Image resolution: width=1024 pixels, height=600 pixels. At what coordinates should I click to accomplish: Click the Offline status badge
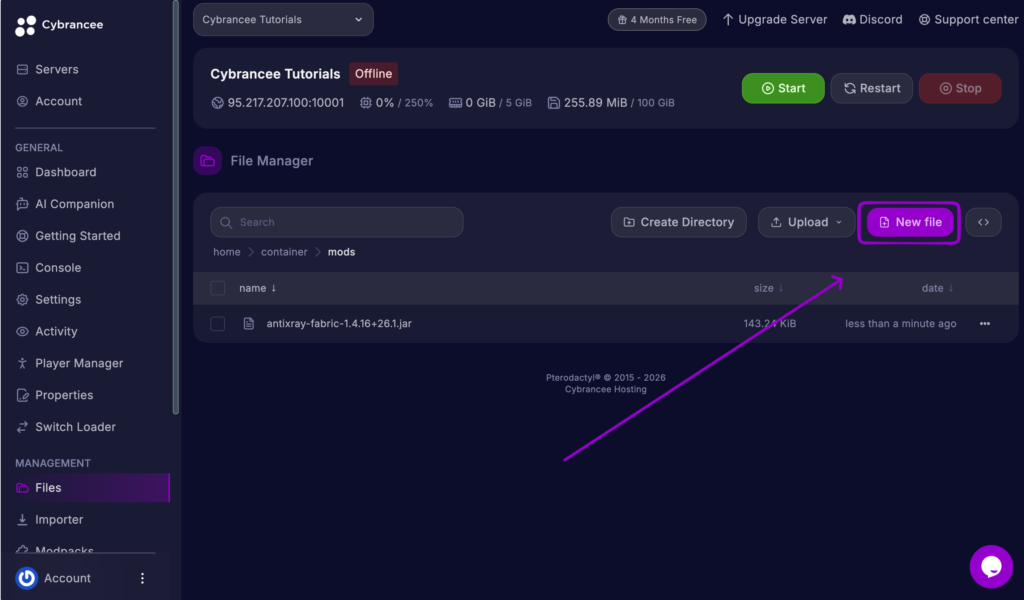tap(374, 74)
